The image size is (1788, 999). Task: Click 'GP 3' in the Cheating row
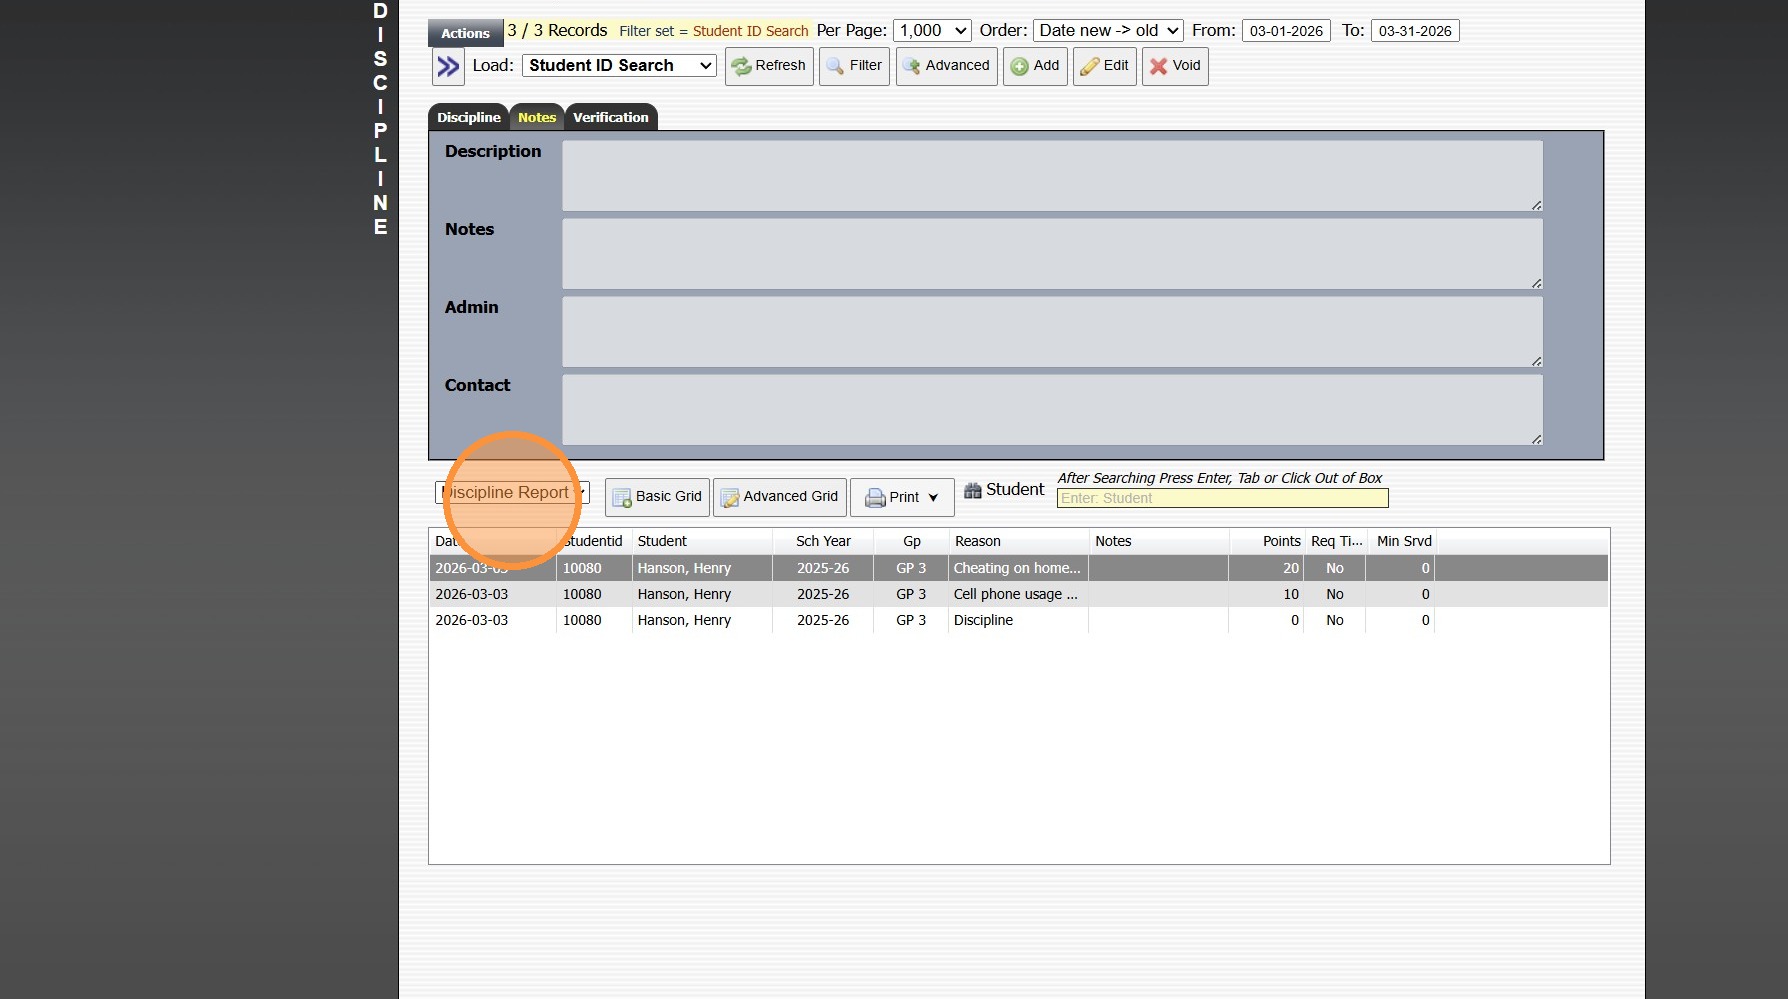point(911,568)
